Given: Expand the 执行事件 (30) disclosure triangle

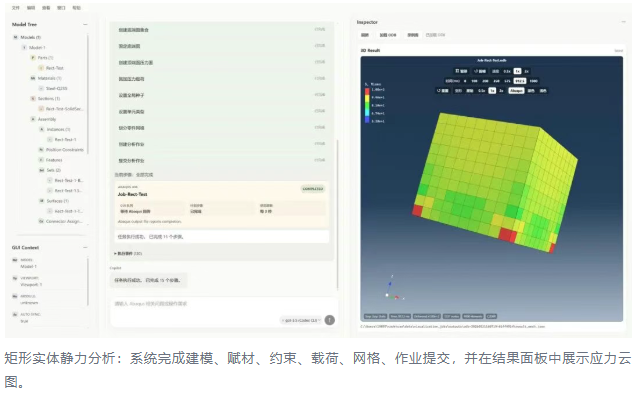Looking at the screenshot, I should pyautogui.click(x=115, y=254).
